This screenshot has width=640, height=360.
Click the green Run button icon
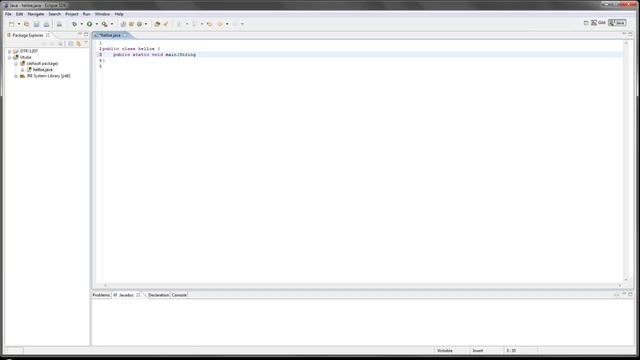[89, 24]
